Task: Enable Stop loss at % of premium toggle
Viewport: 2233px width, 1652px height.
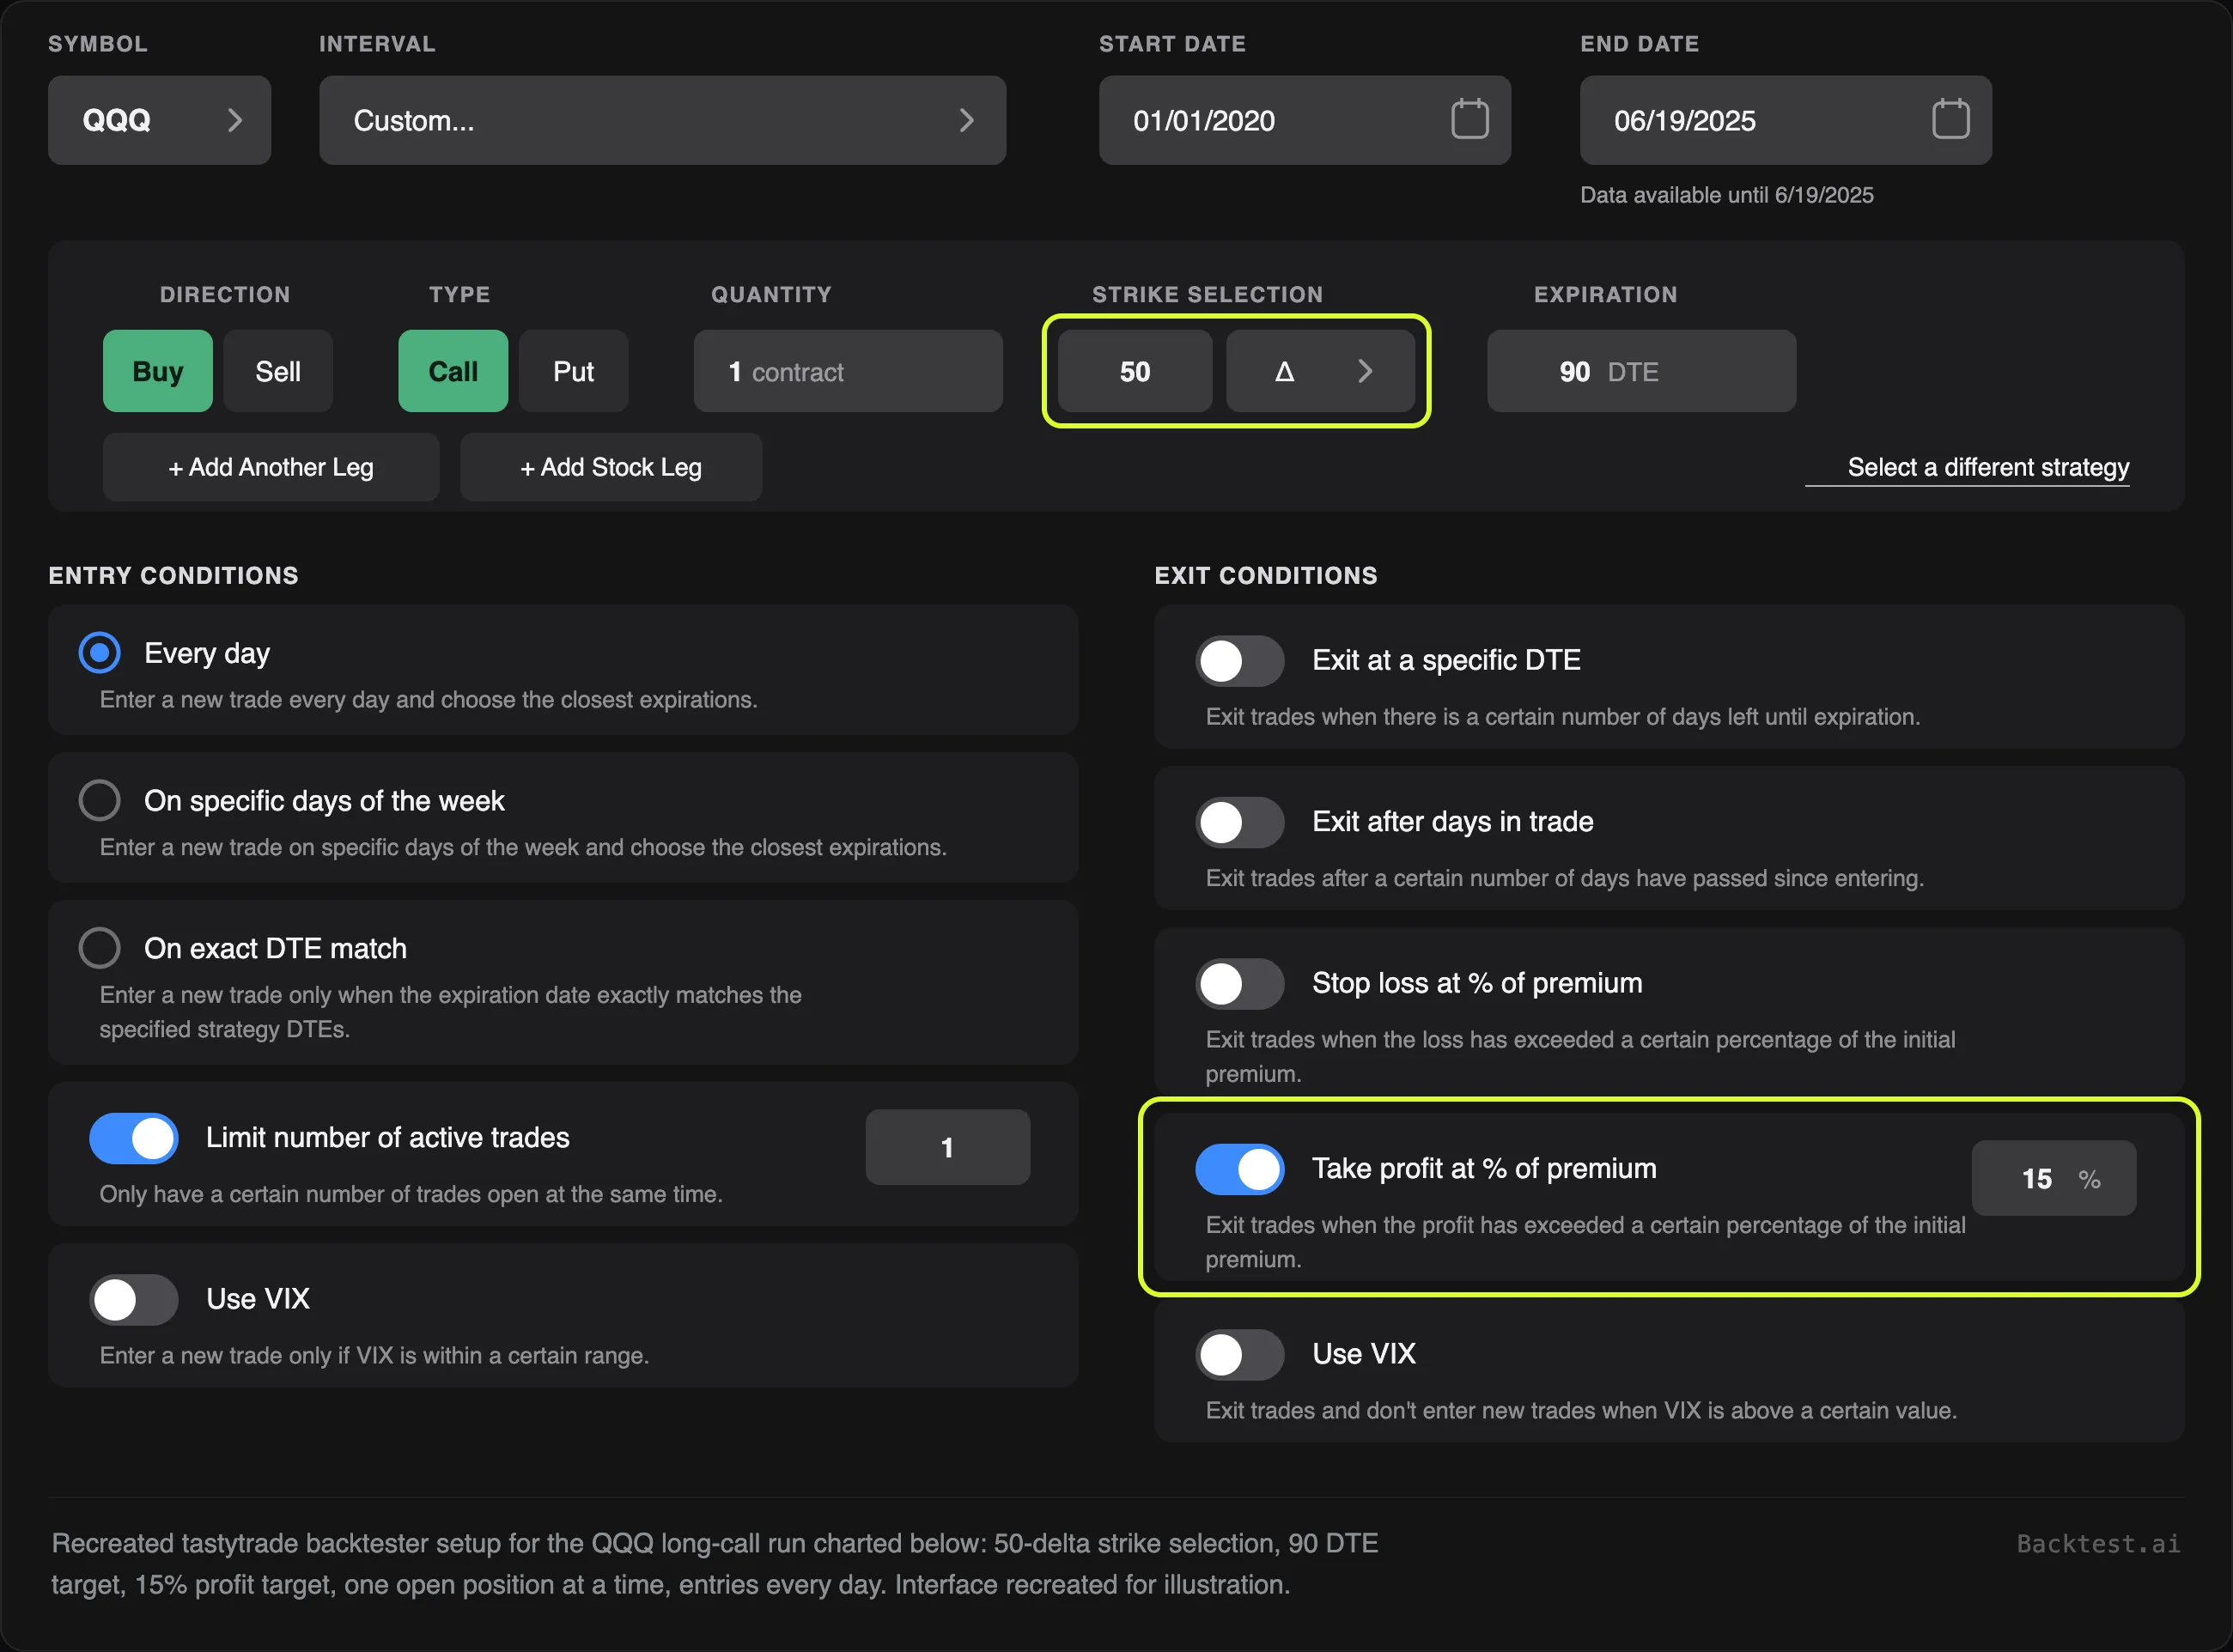Action: 1240,984
